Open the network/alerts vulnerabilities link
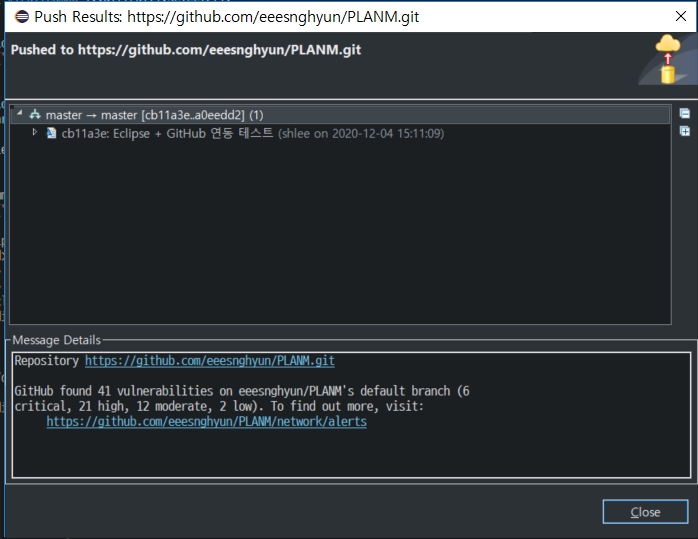The height and width of the screenshot is (539, 698). tap(207, 421)
